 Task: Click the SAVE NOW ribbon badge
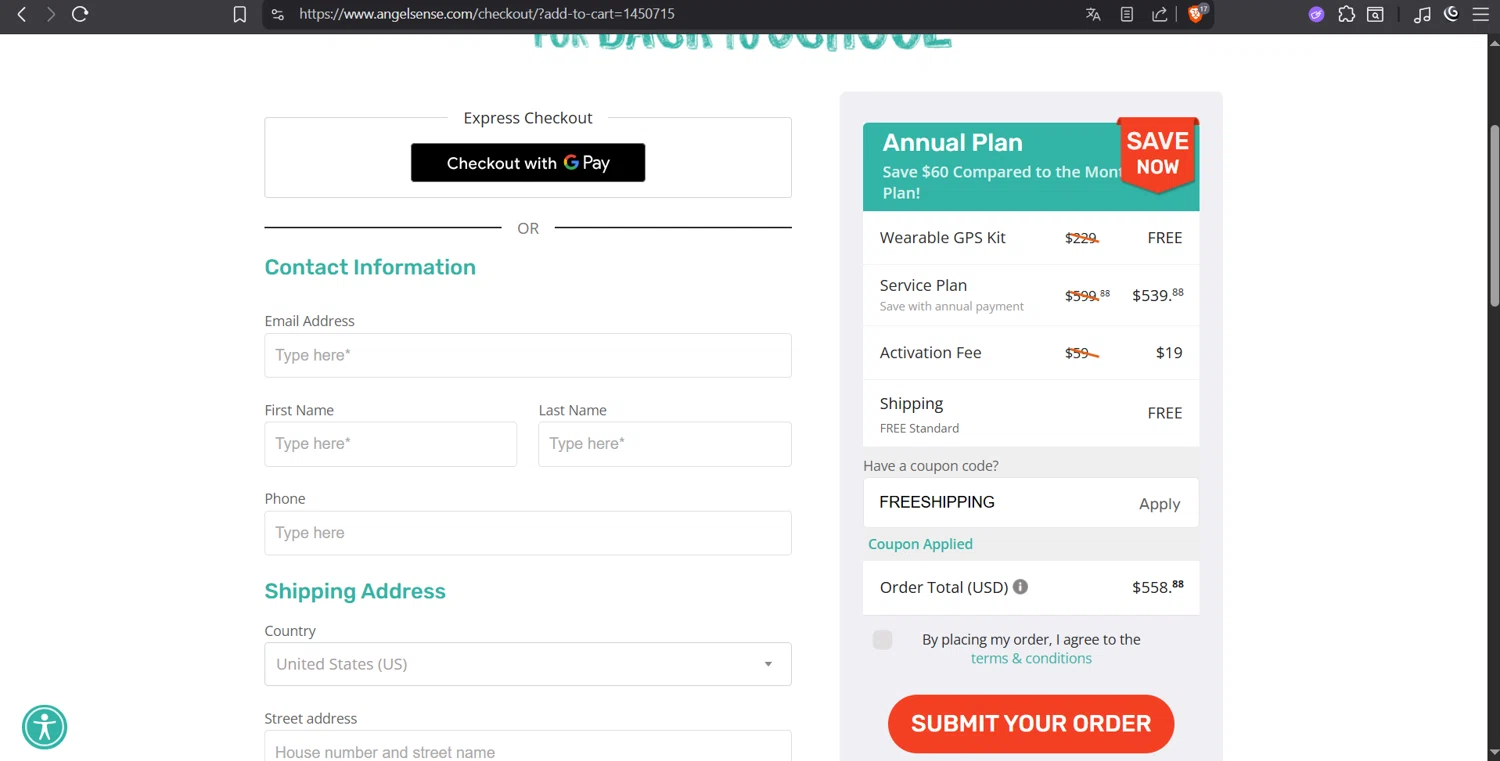pyautogui.click(x=1157, y=154)
